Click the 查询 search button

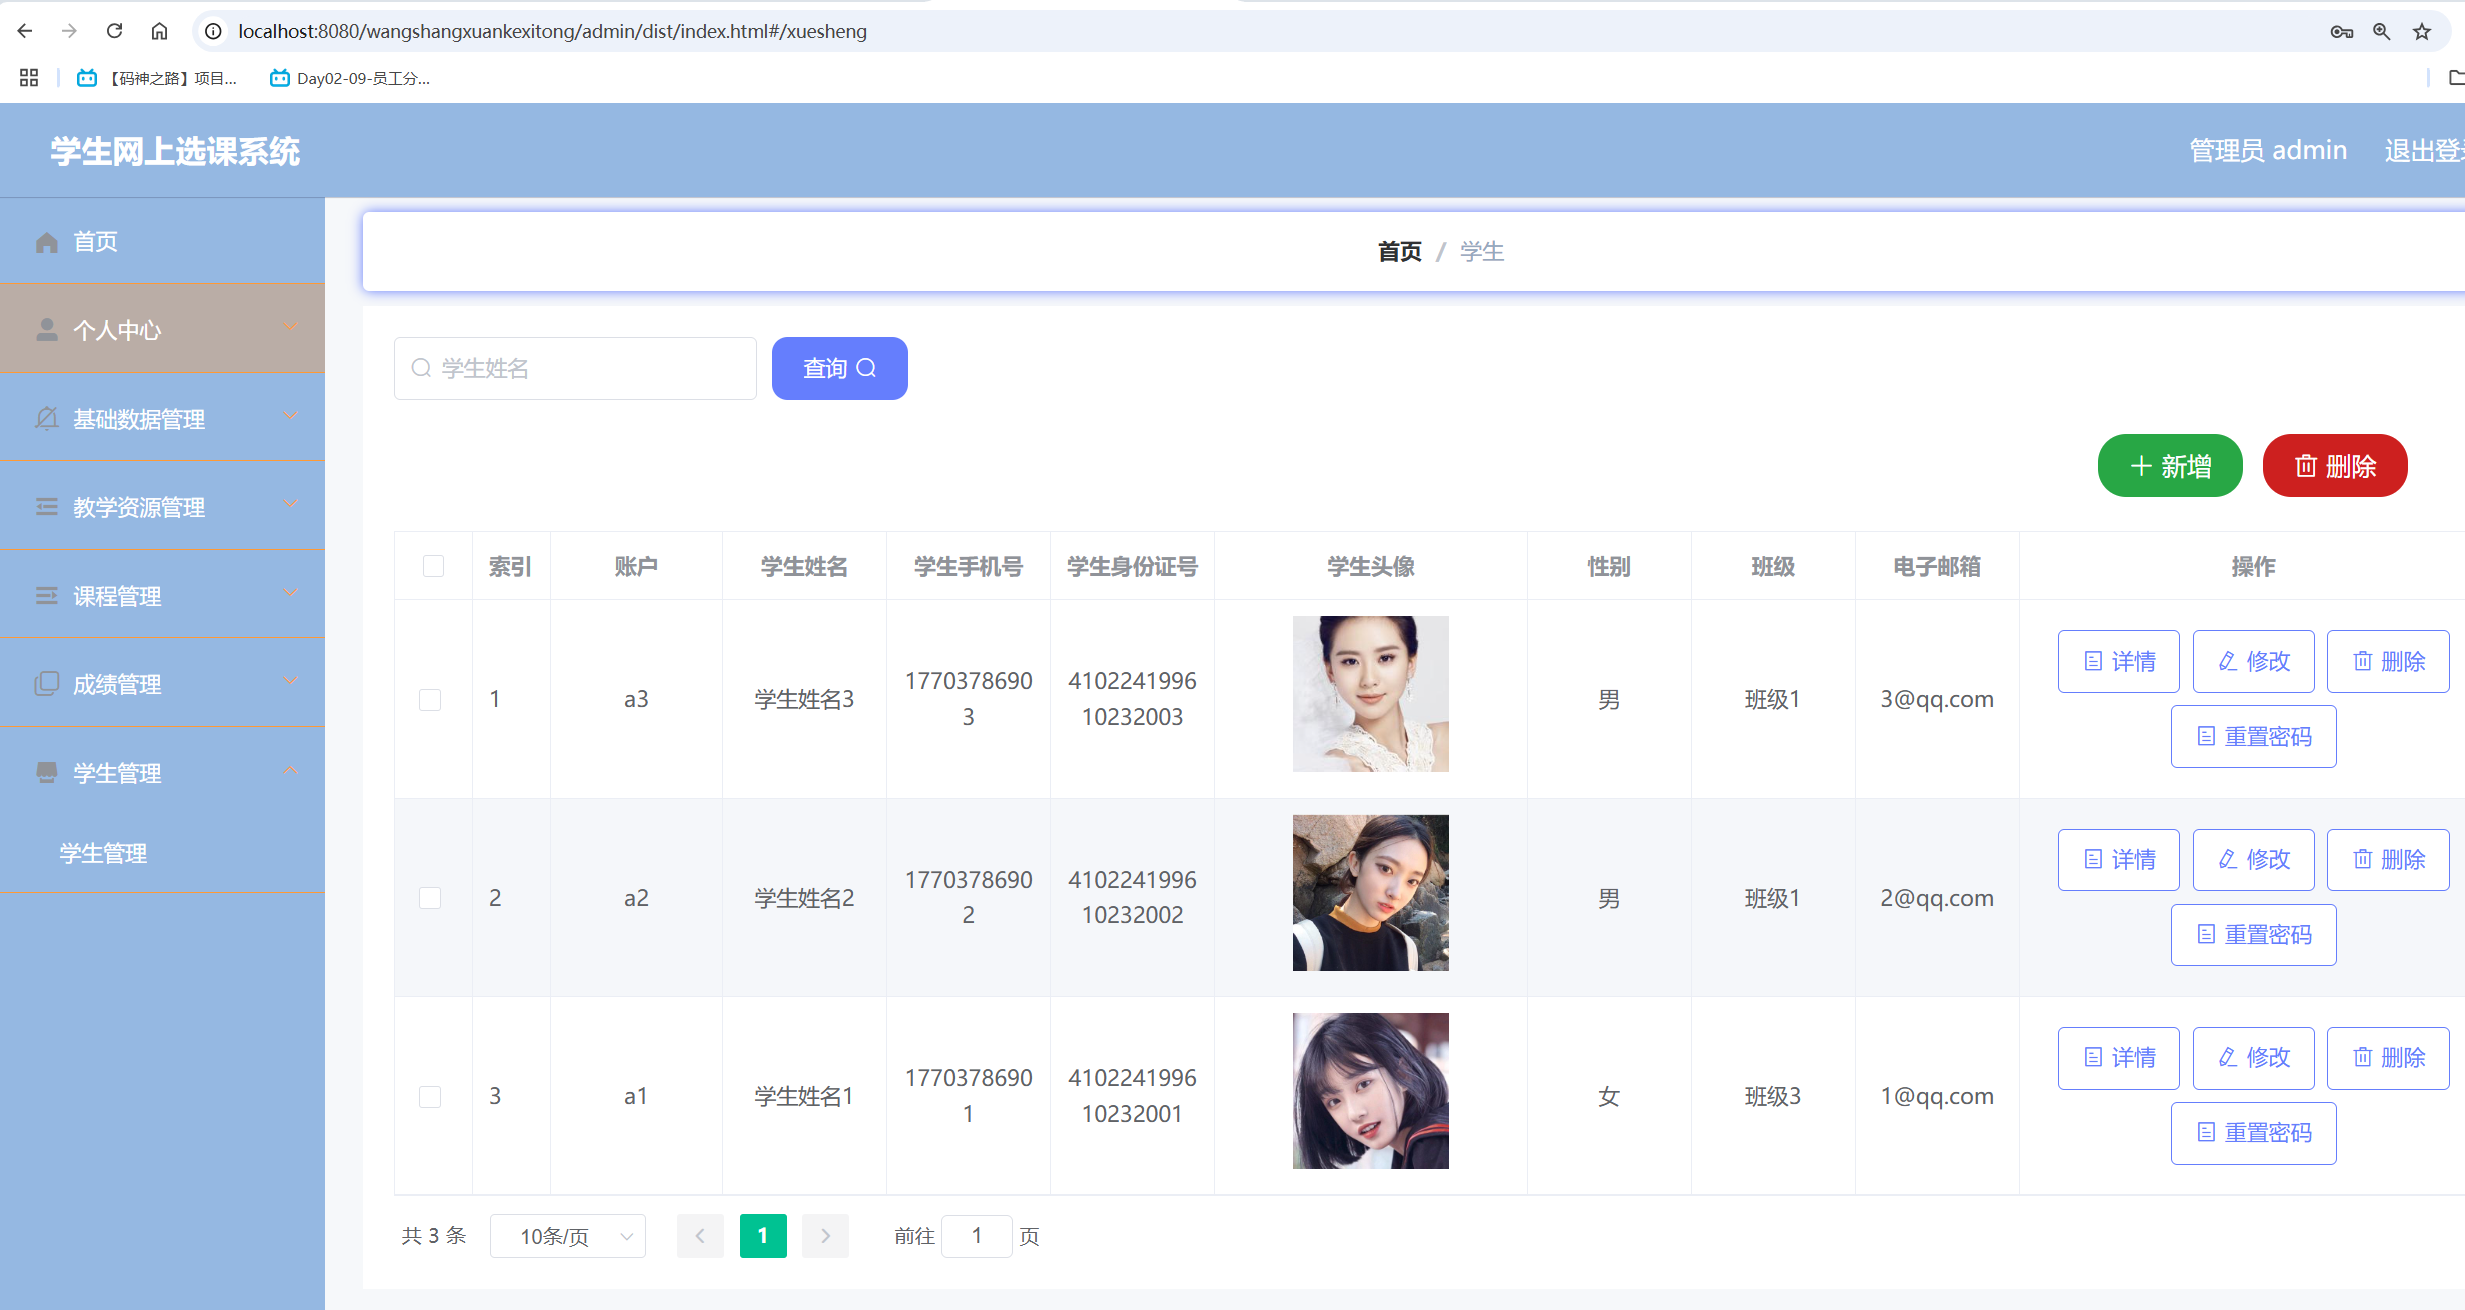pos(839,368)
